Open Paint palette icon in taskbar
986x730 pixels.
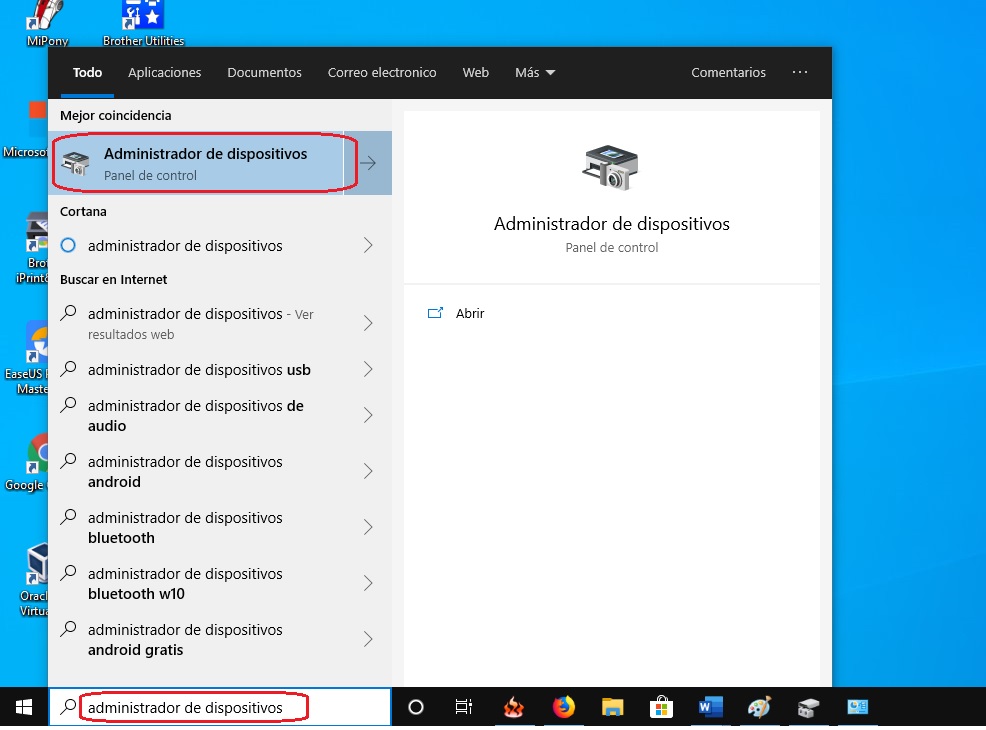pyautogui.click(x=760, y=707)
